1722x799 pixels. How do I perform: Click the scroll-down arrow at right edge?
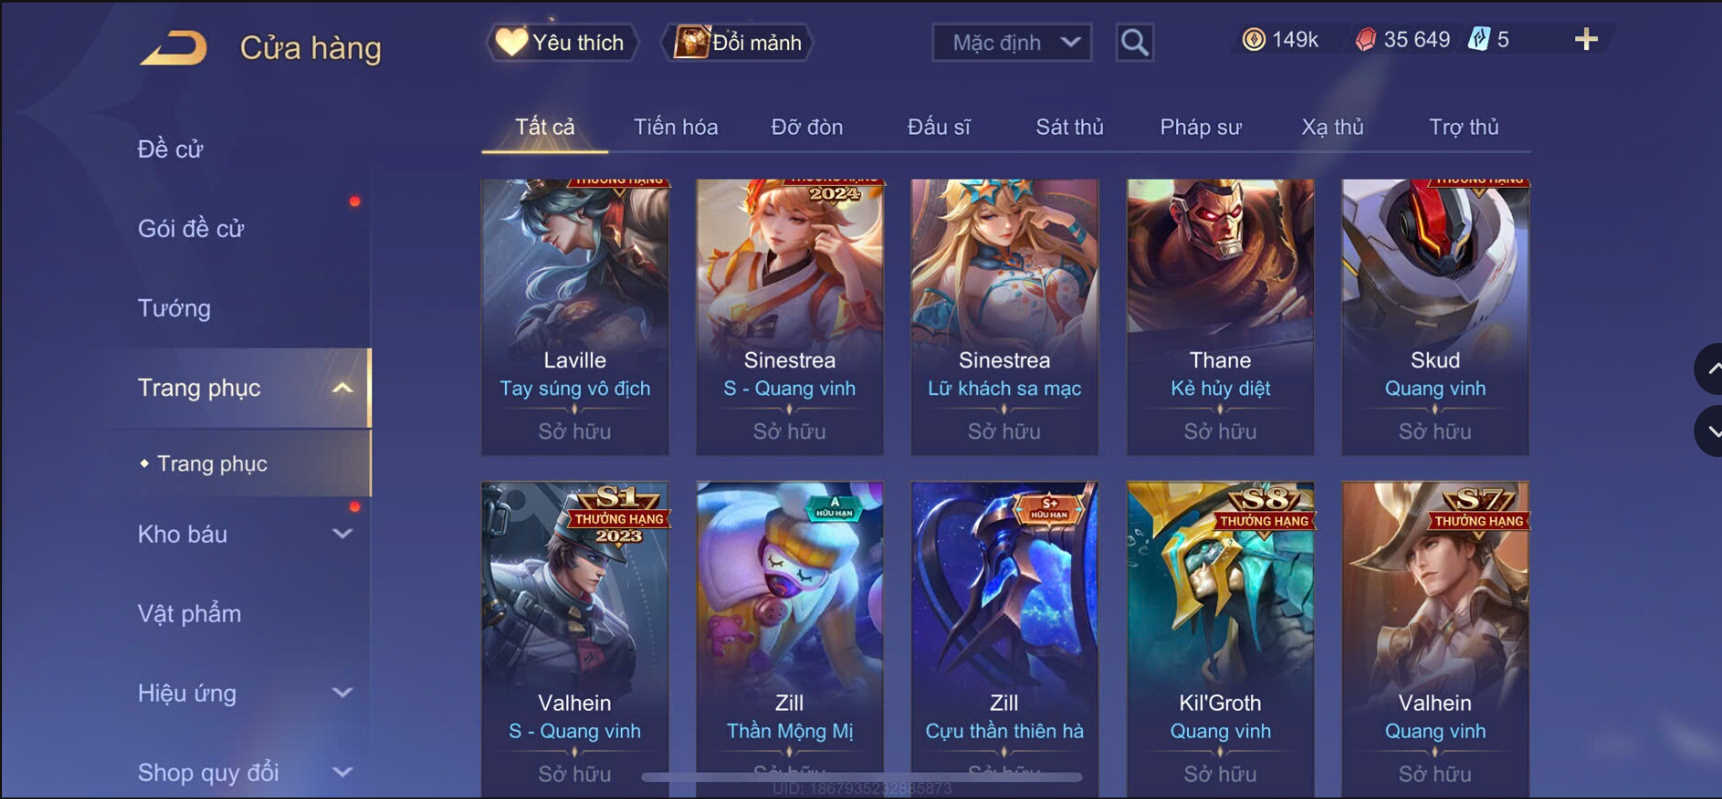(x=1710, y=431)
